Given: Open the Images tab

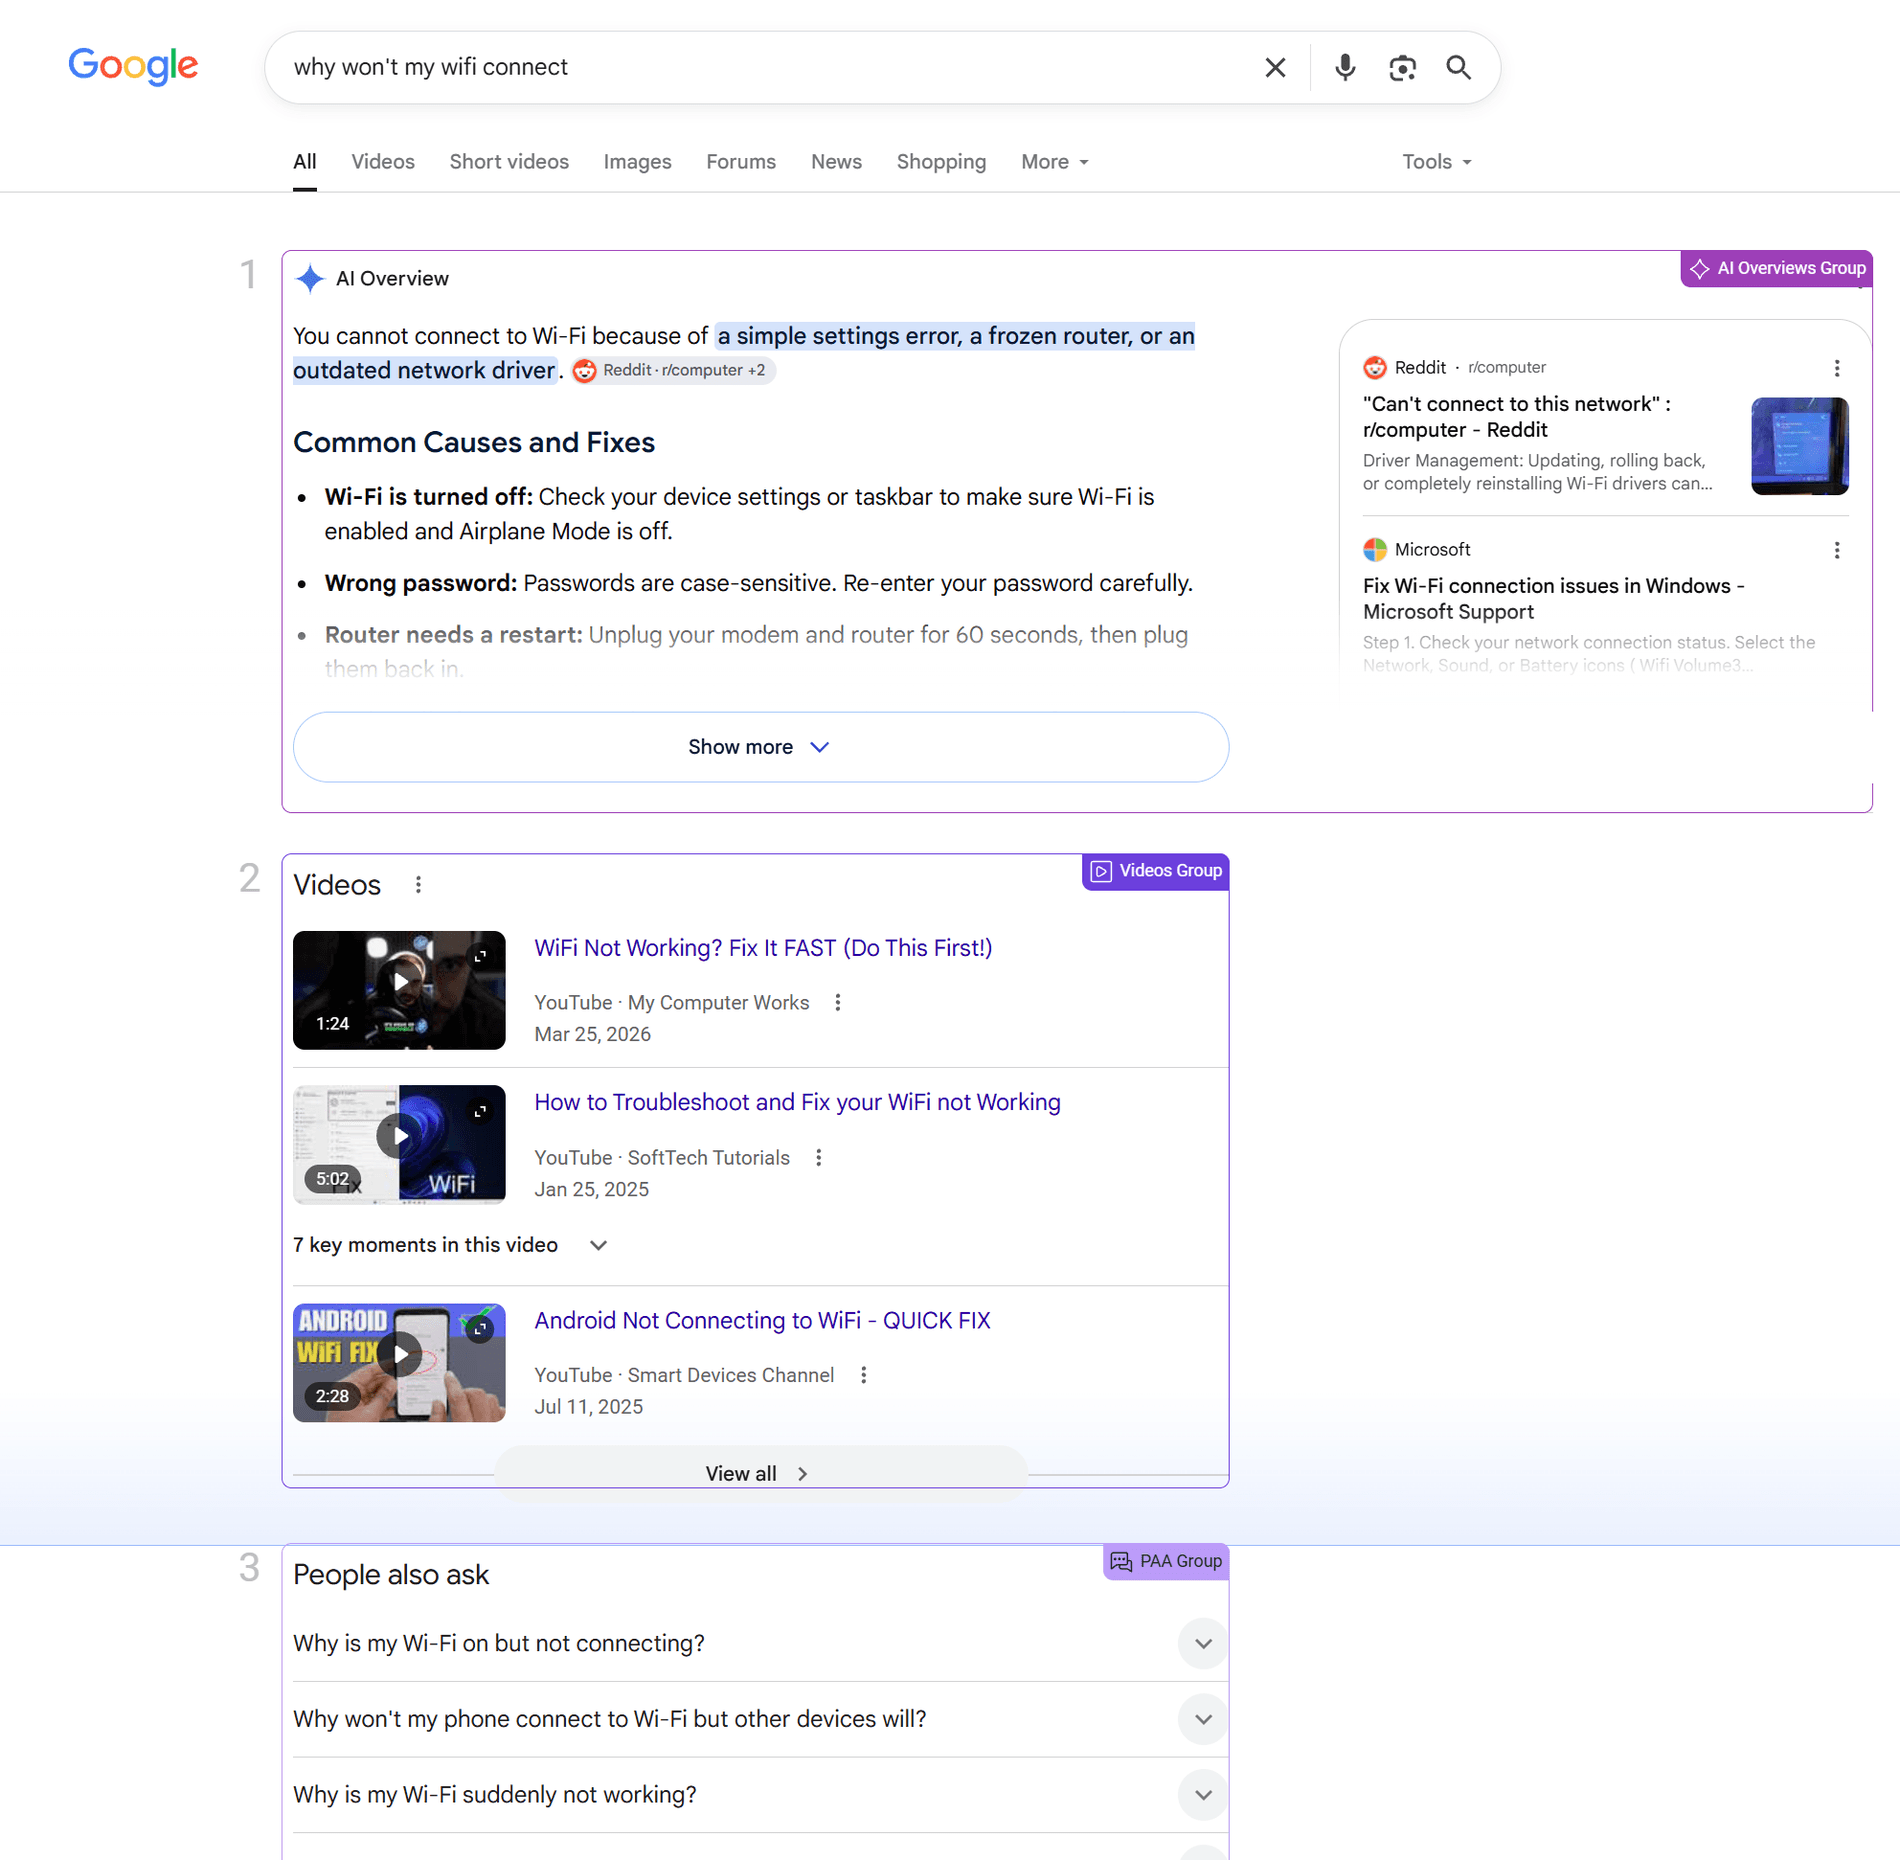Looking at the screenshot, I should 637,161.
